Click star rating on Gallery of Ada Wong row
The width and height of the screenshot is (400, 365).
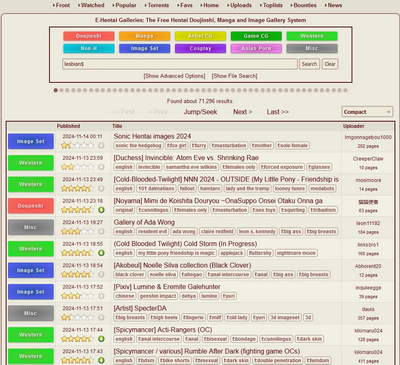(76, 231)
